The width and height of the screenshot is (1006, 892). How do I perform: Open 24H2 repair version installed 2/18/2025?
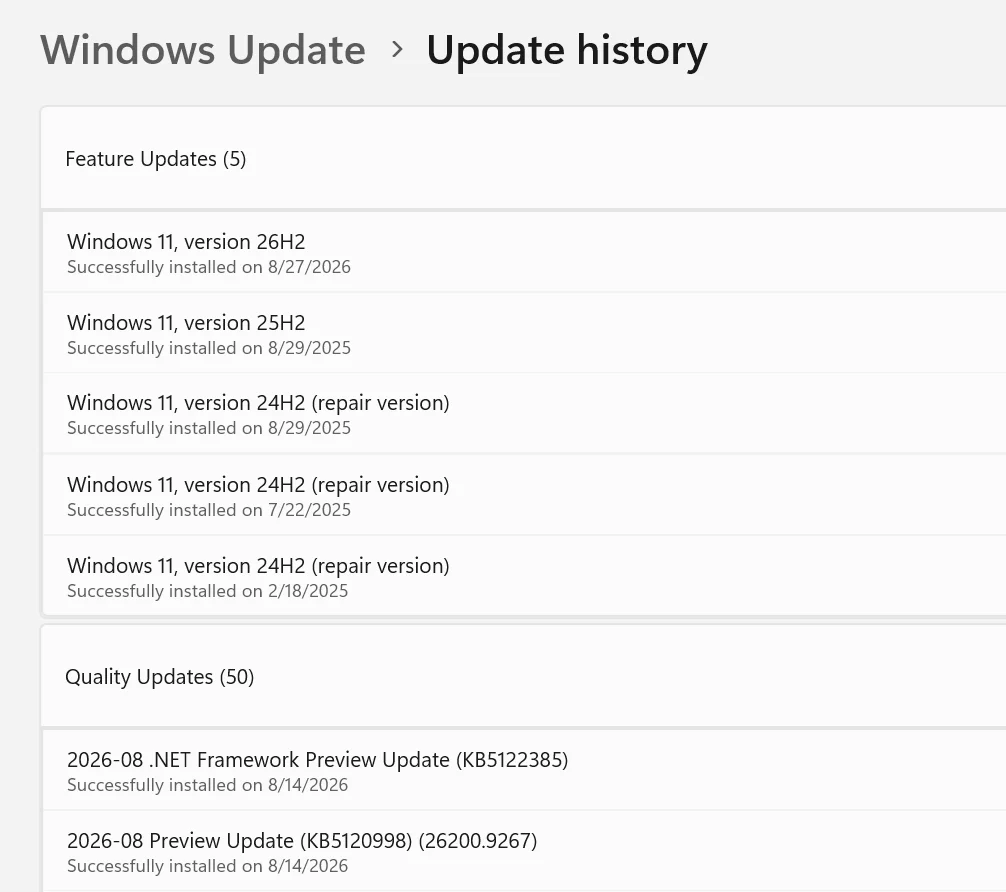[x=524, y=576]
